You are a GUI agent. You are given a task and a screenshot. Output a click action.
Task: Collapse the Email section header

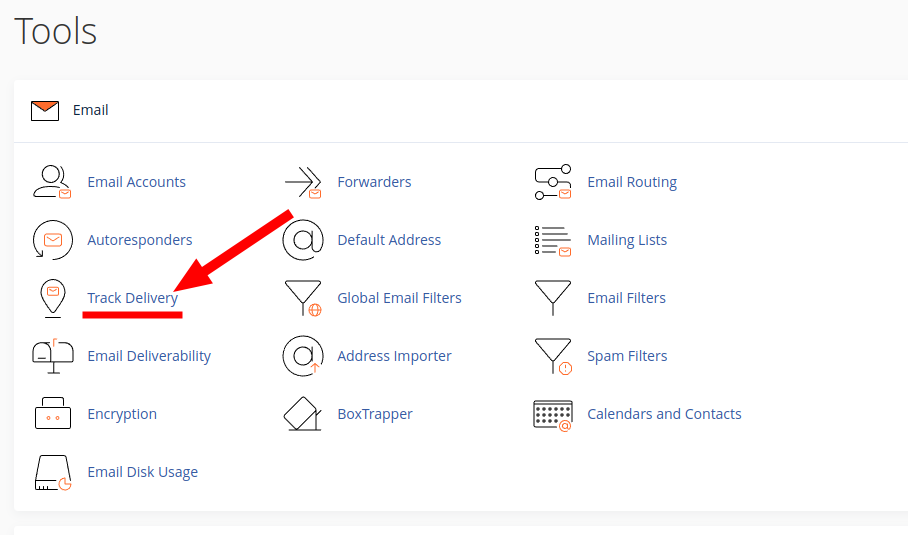coord(461,111)
